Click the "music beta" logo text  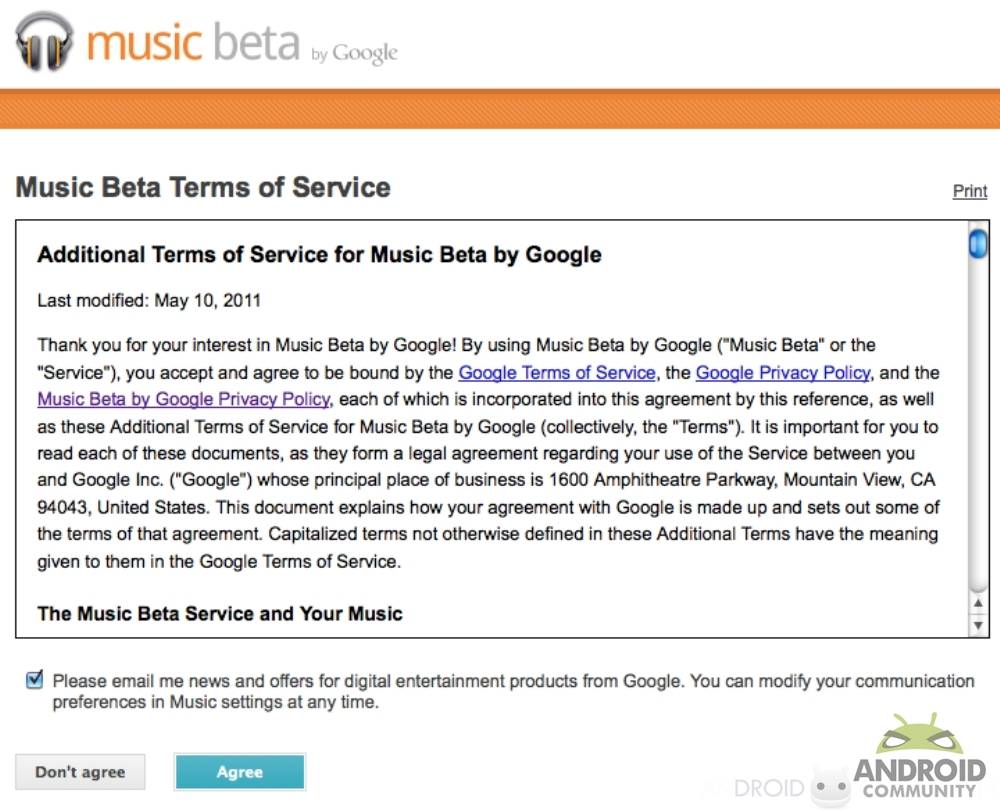click(x=192, y=43)
